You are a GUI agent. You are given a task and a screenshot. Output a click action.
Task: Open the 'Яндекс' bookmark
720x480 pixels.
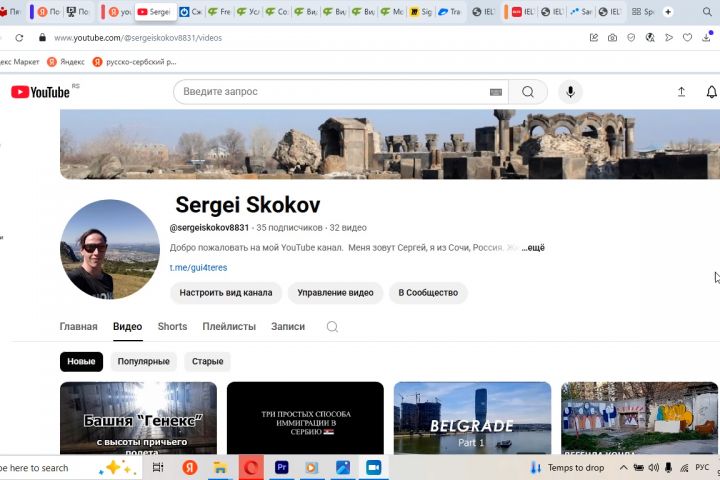click(x=66, y=62)
